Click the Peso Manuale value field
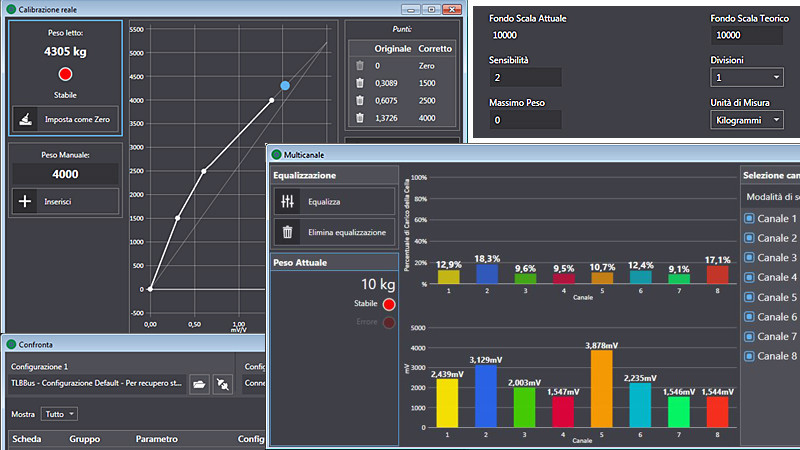 (x=64, y=173)
